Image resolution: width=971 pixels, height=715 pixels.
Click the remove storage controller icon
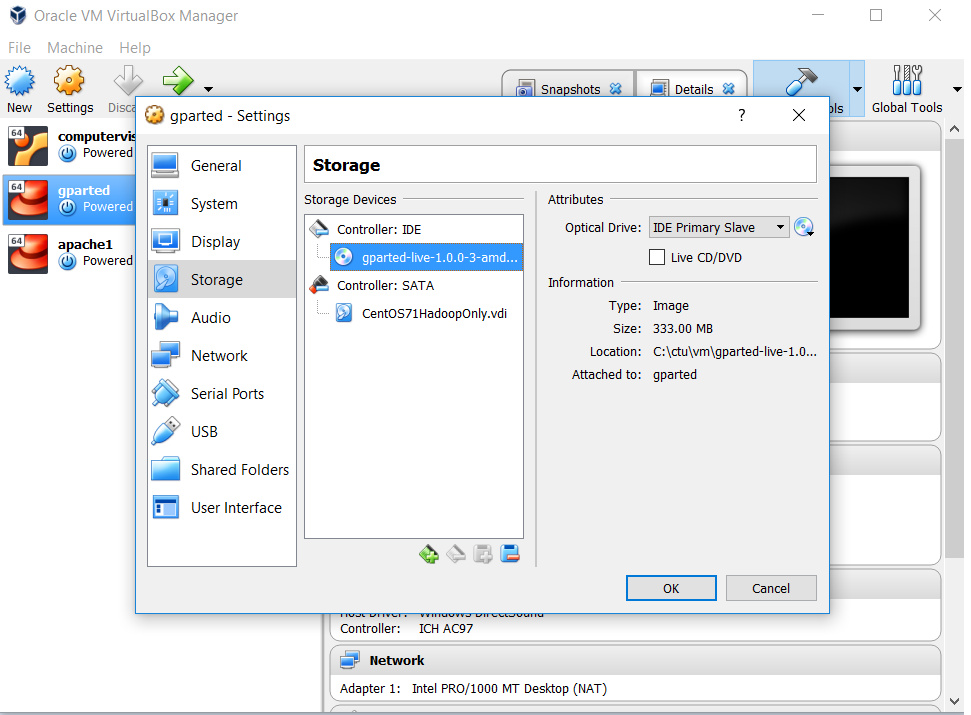click(456, 554)
